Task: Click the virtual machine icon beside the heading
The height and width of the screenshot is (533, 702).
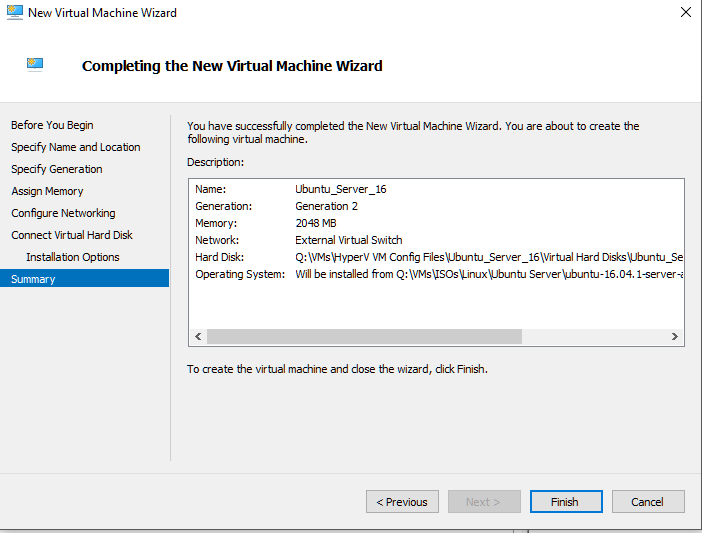Action: click(x=35, y=65)
